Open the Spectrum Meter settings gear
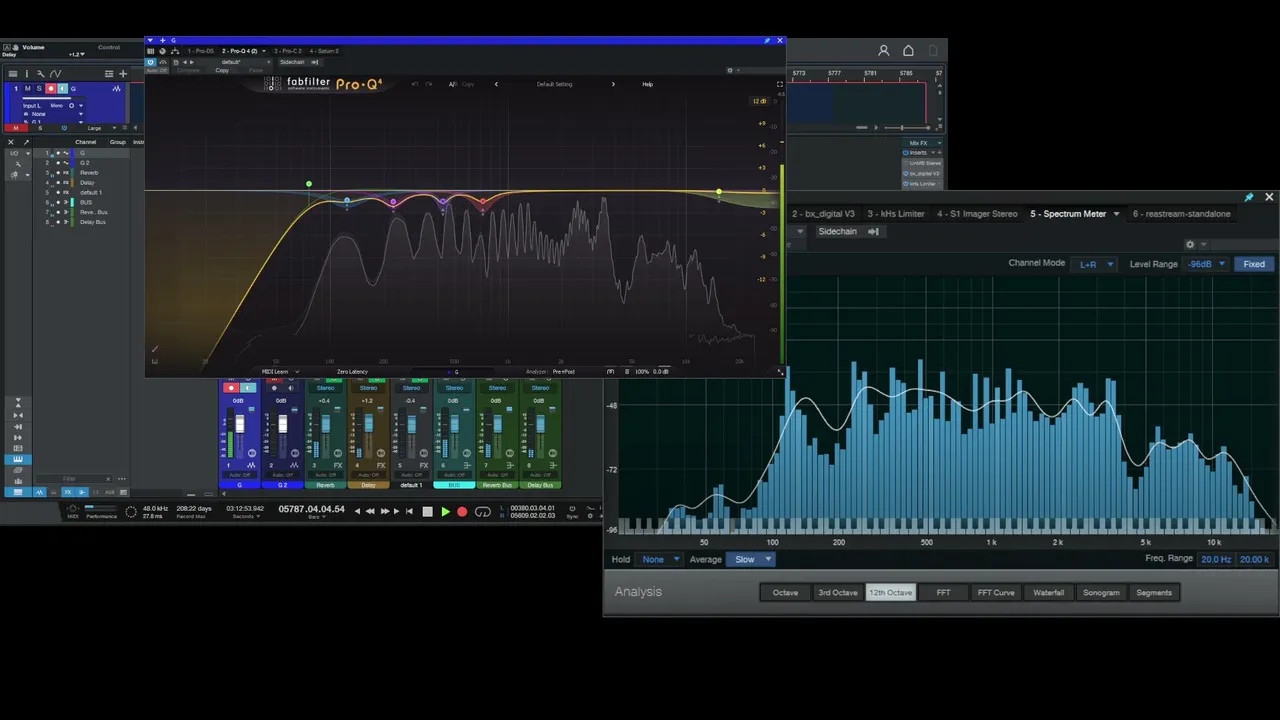 pos(1190,245)
